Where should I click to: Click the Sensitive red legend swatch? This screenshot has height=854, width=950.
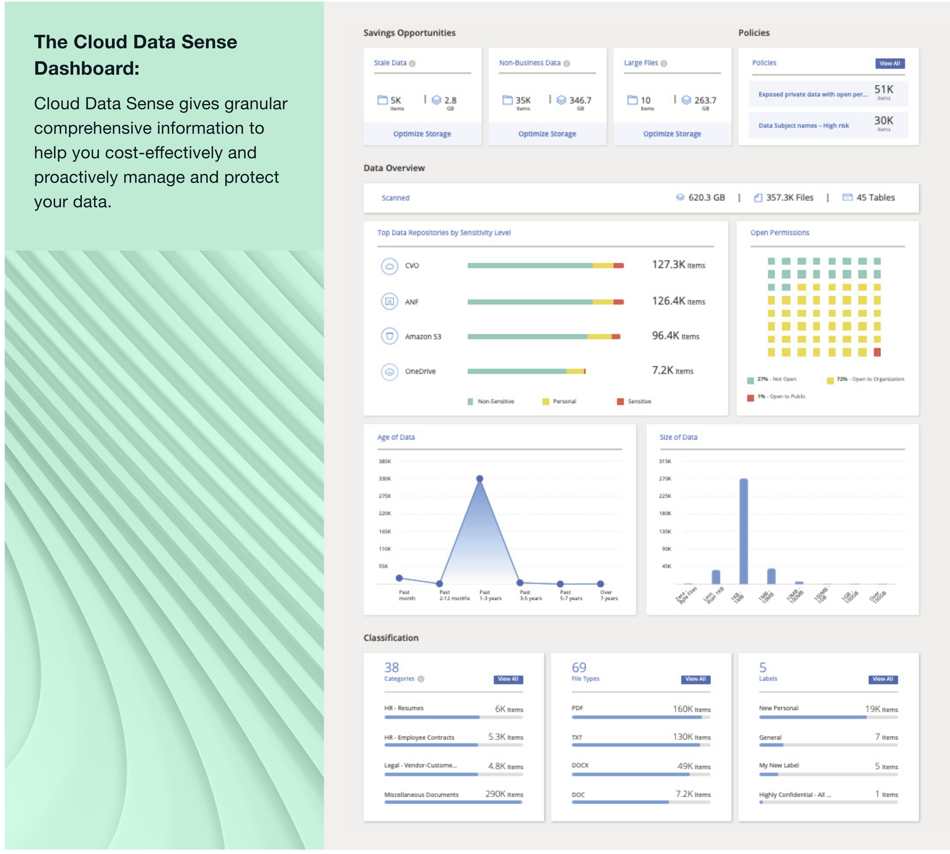(620, 402)
